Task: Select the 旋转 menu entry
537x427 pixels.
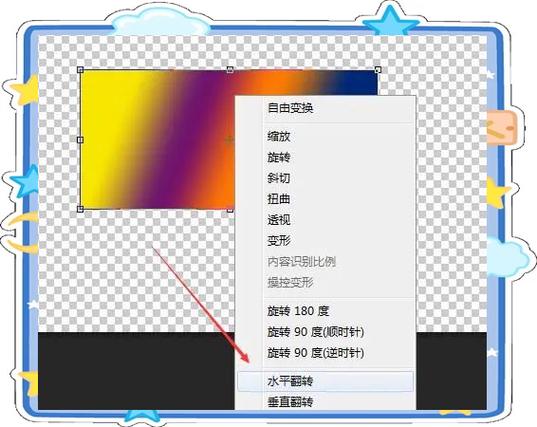Action: [325, 158]
